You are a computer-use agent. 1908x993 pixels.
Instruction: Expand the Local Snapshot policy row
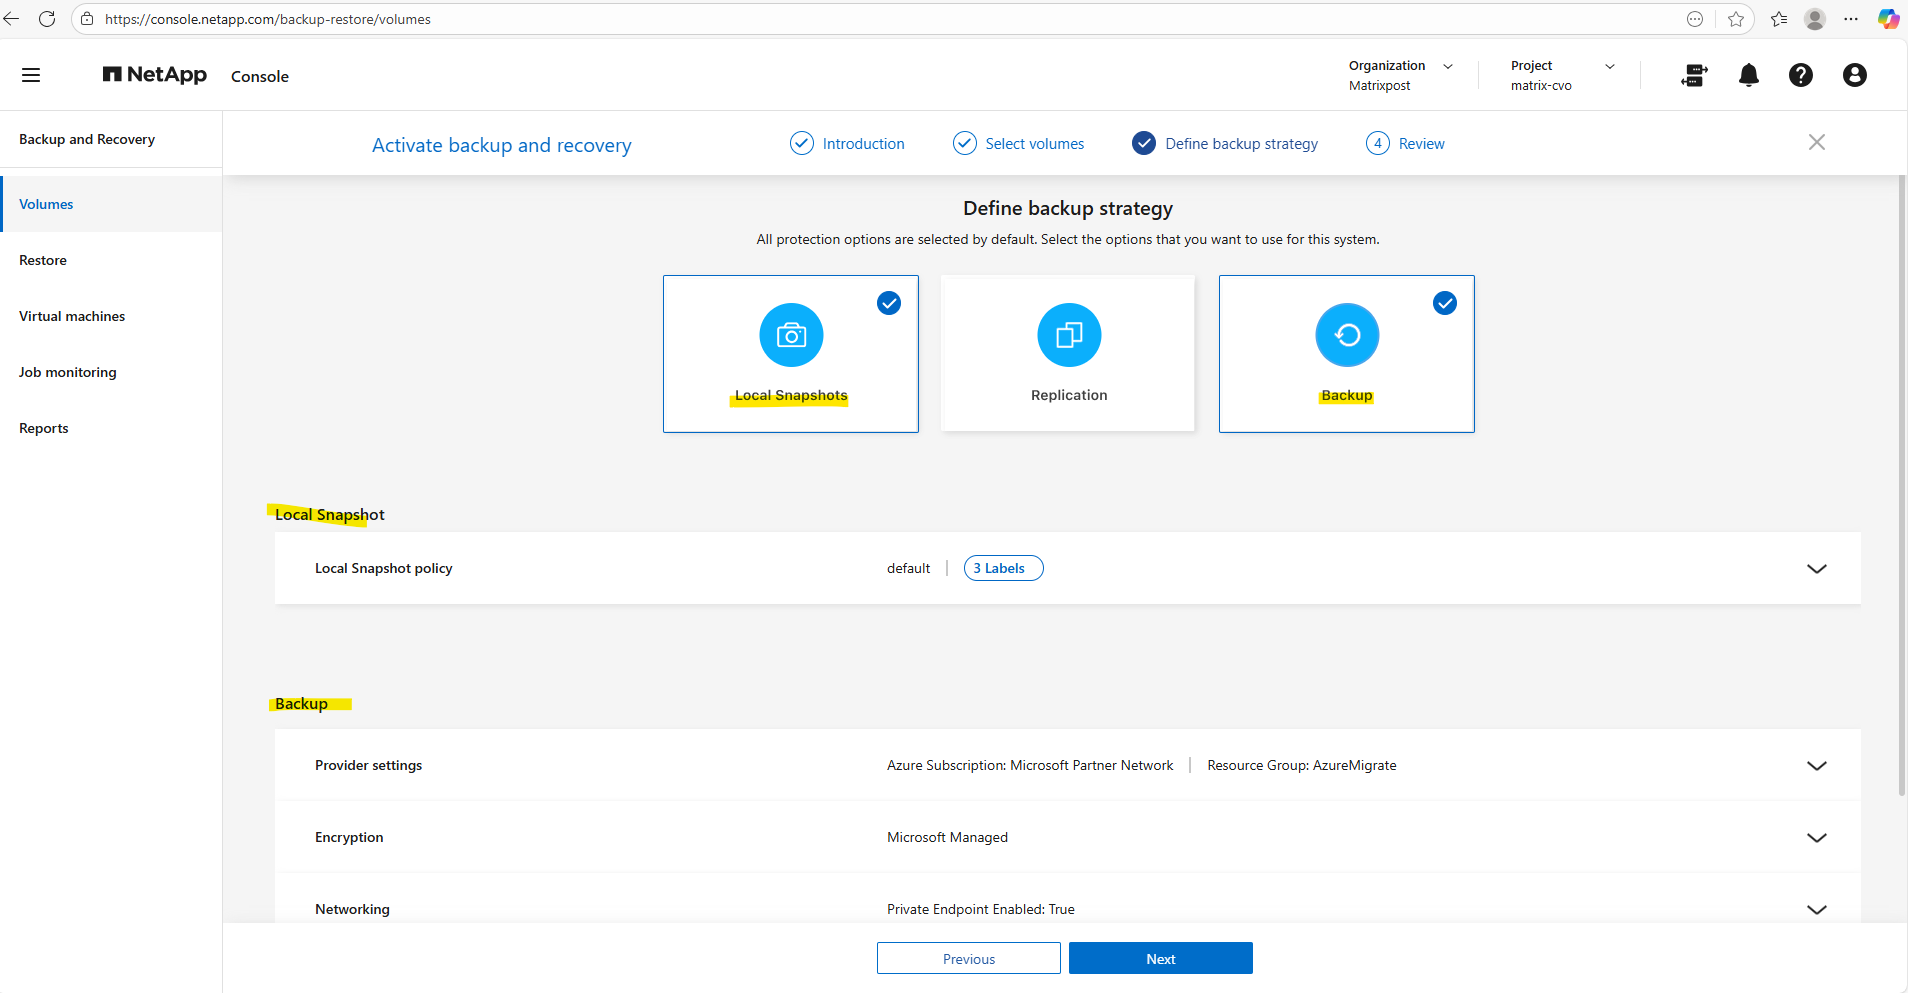pos(1816,569)
